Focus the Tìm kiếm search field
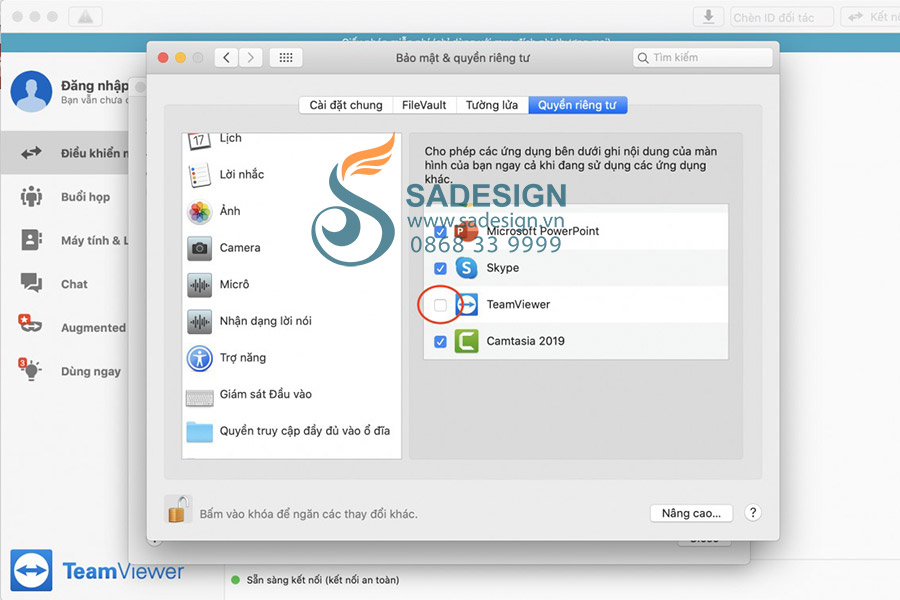 (703, 57)
